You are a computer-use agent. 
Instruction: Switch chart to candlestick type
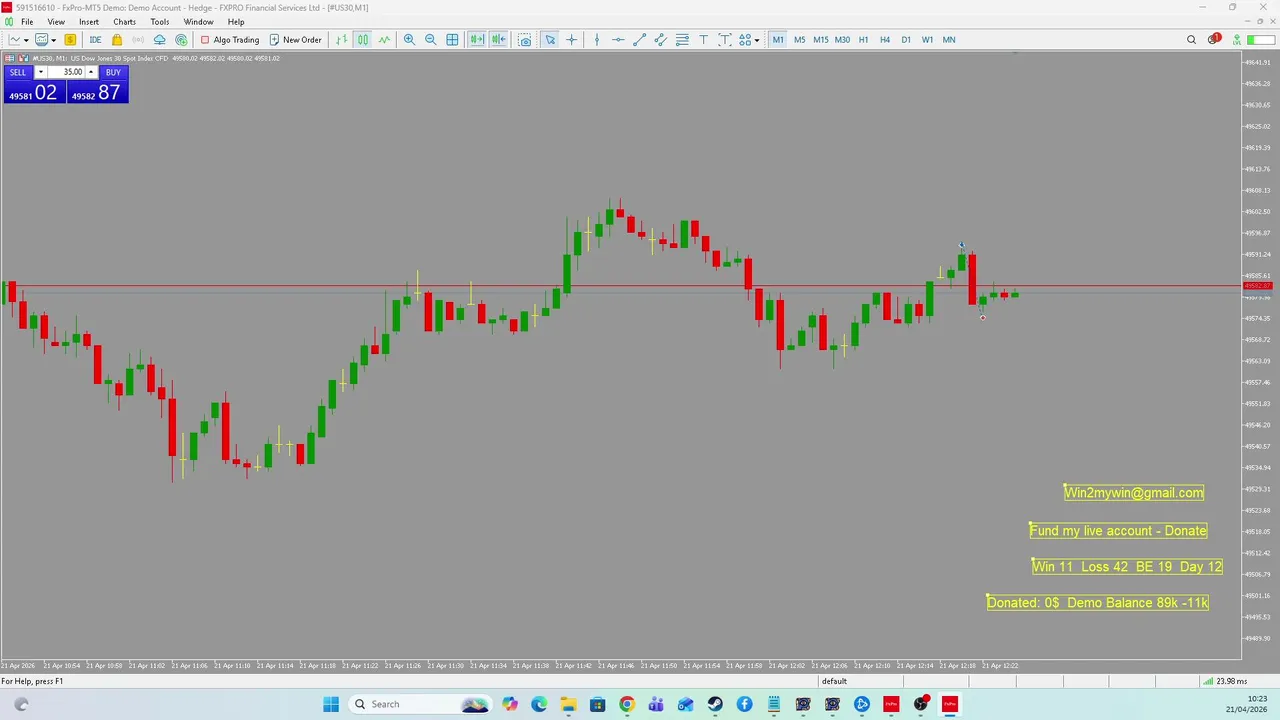362,40
